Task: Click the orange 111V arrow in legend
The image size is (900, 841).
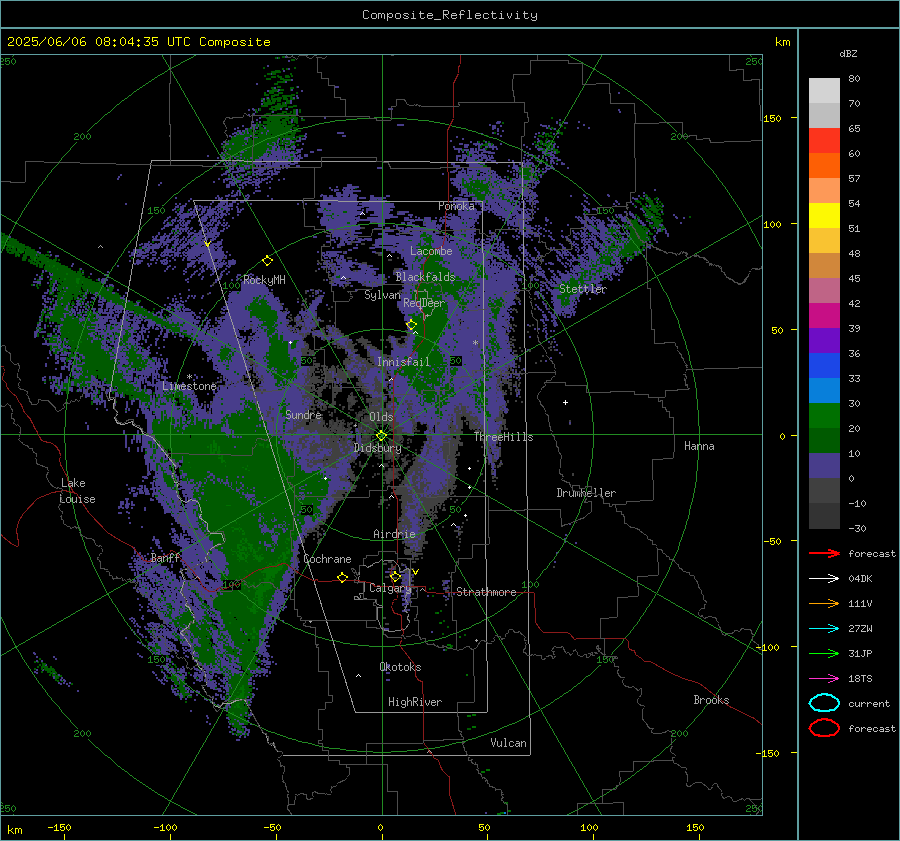Action: [x=824, y=603]
